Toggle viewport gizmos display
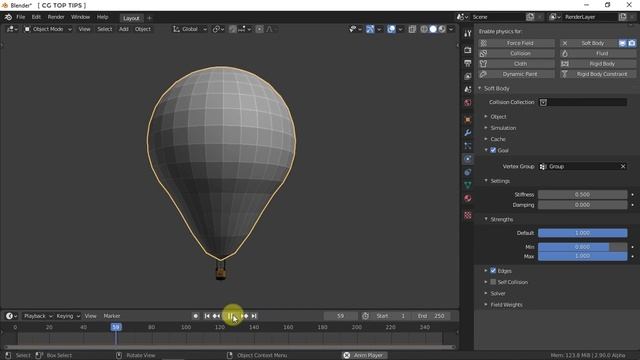 coord(370,29)
